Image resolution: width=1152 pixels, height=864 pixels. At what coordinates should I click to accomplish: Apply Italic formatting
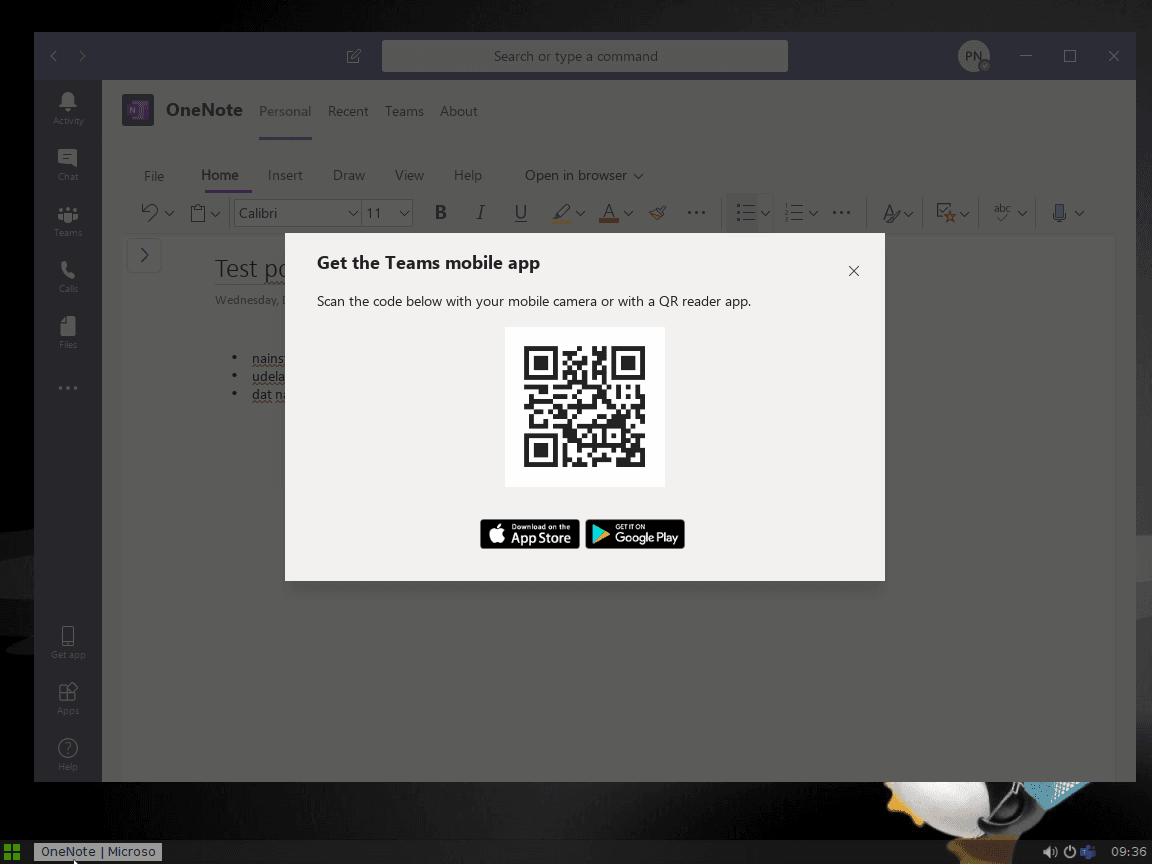tap(480, 212)
